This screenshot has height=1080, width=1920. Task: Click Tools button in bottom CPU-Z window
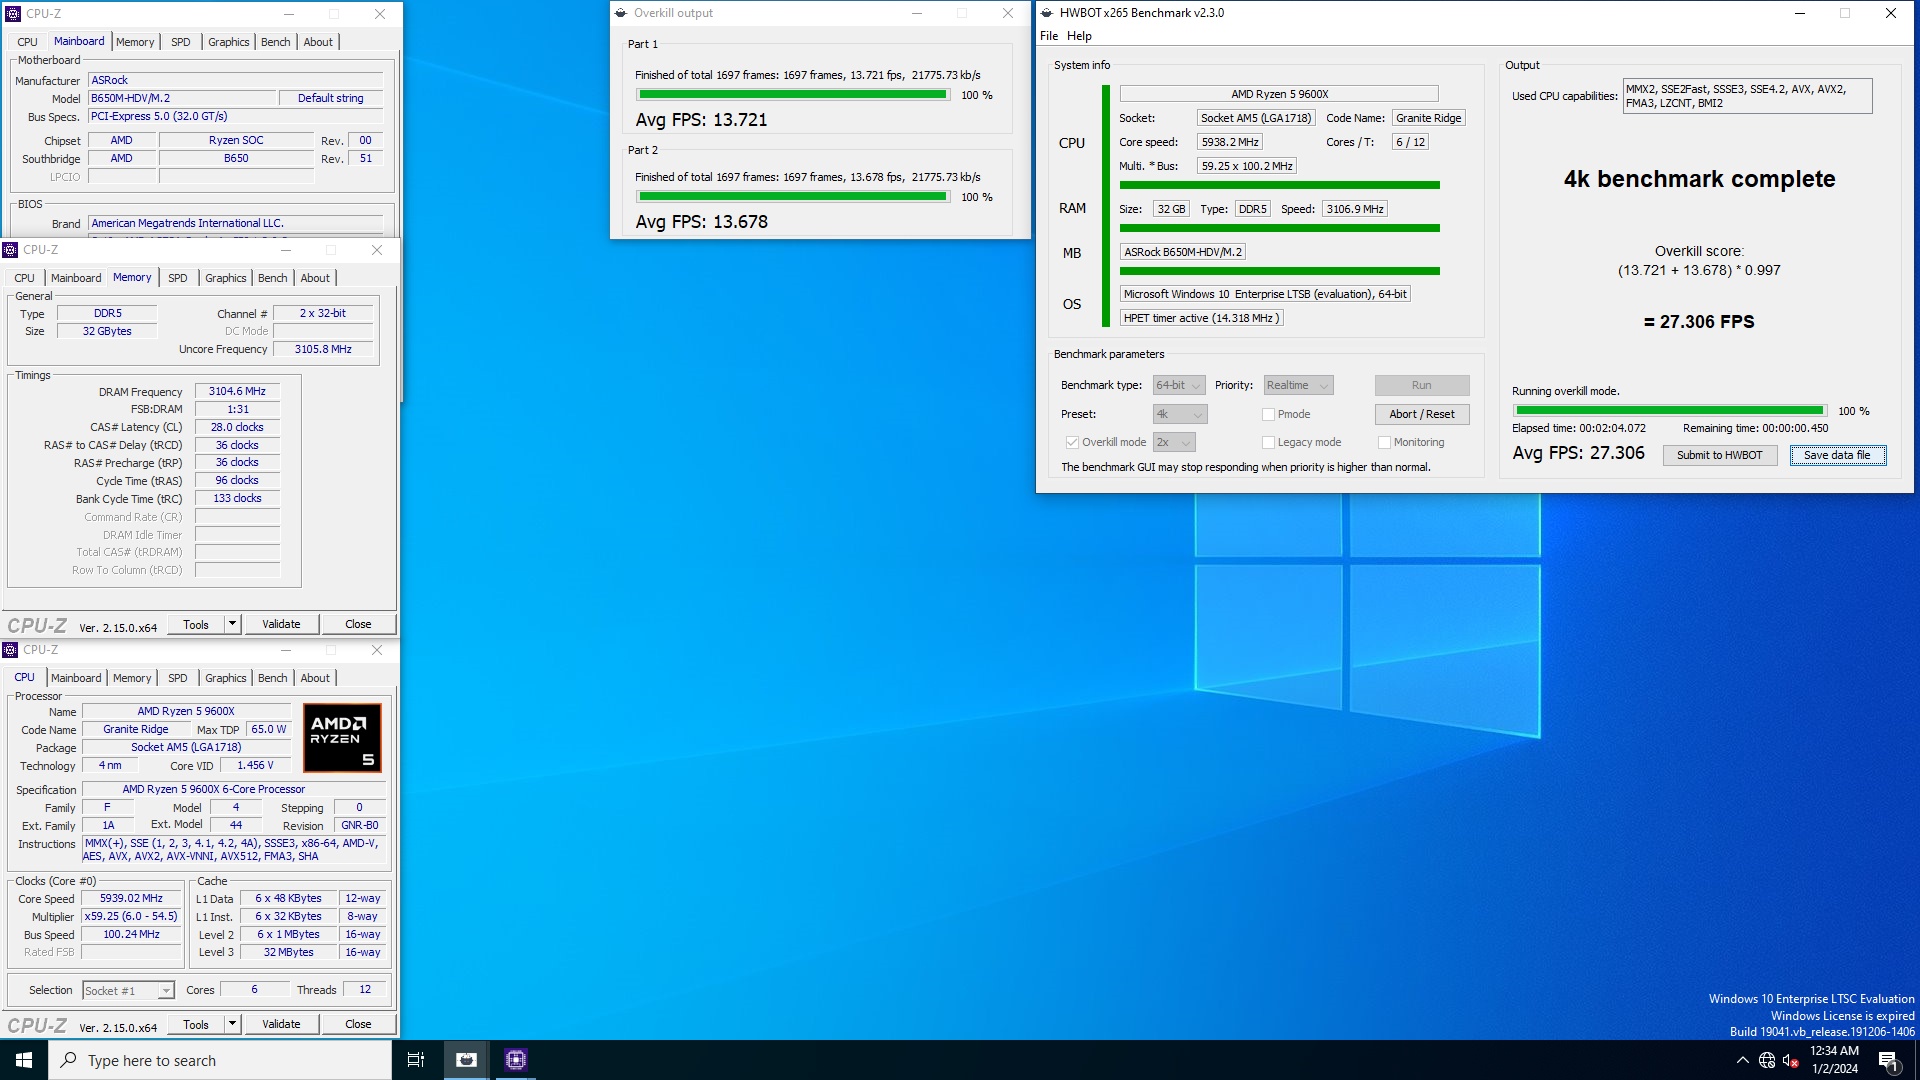pyautogui.click(x=196, y=1024)
